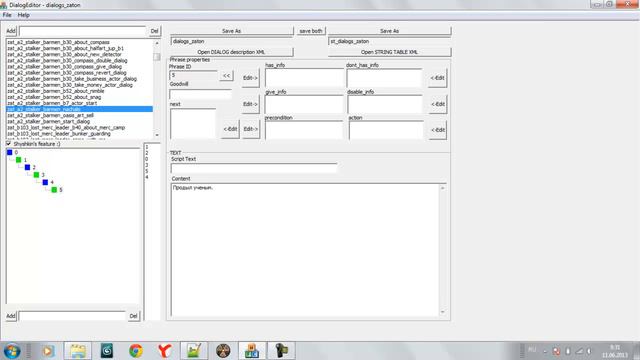Click the Phrase ID field
Image resolution: width=640 pixels, height=360 pixels.
coord(193,76)
